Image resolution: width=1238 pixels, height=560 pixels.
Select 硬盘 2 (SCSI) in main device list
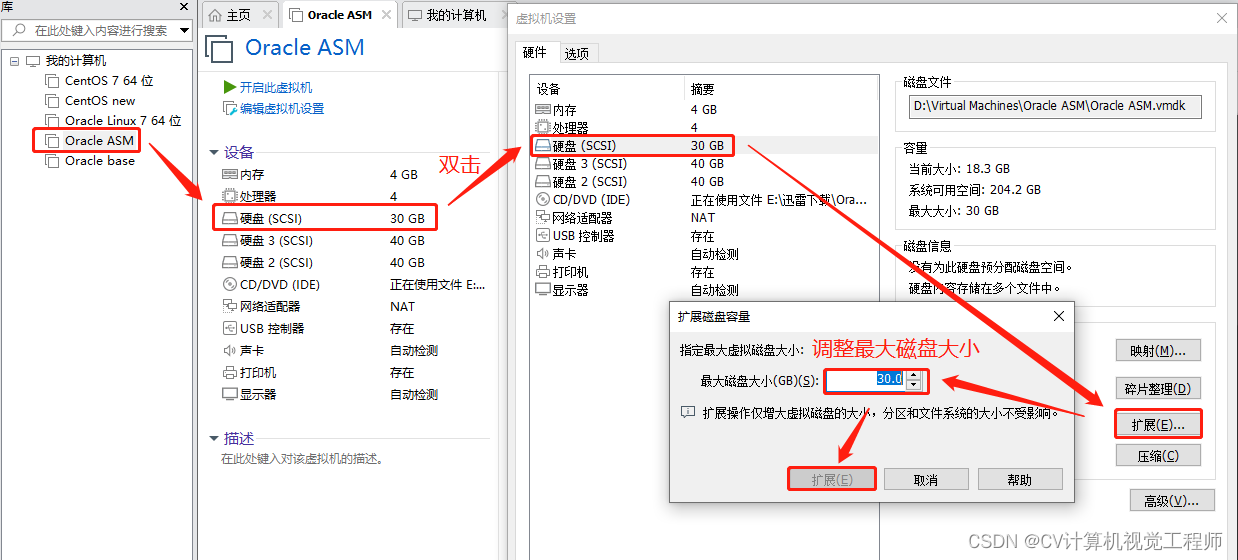pyautogui.click(x=324, y=262)
